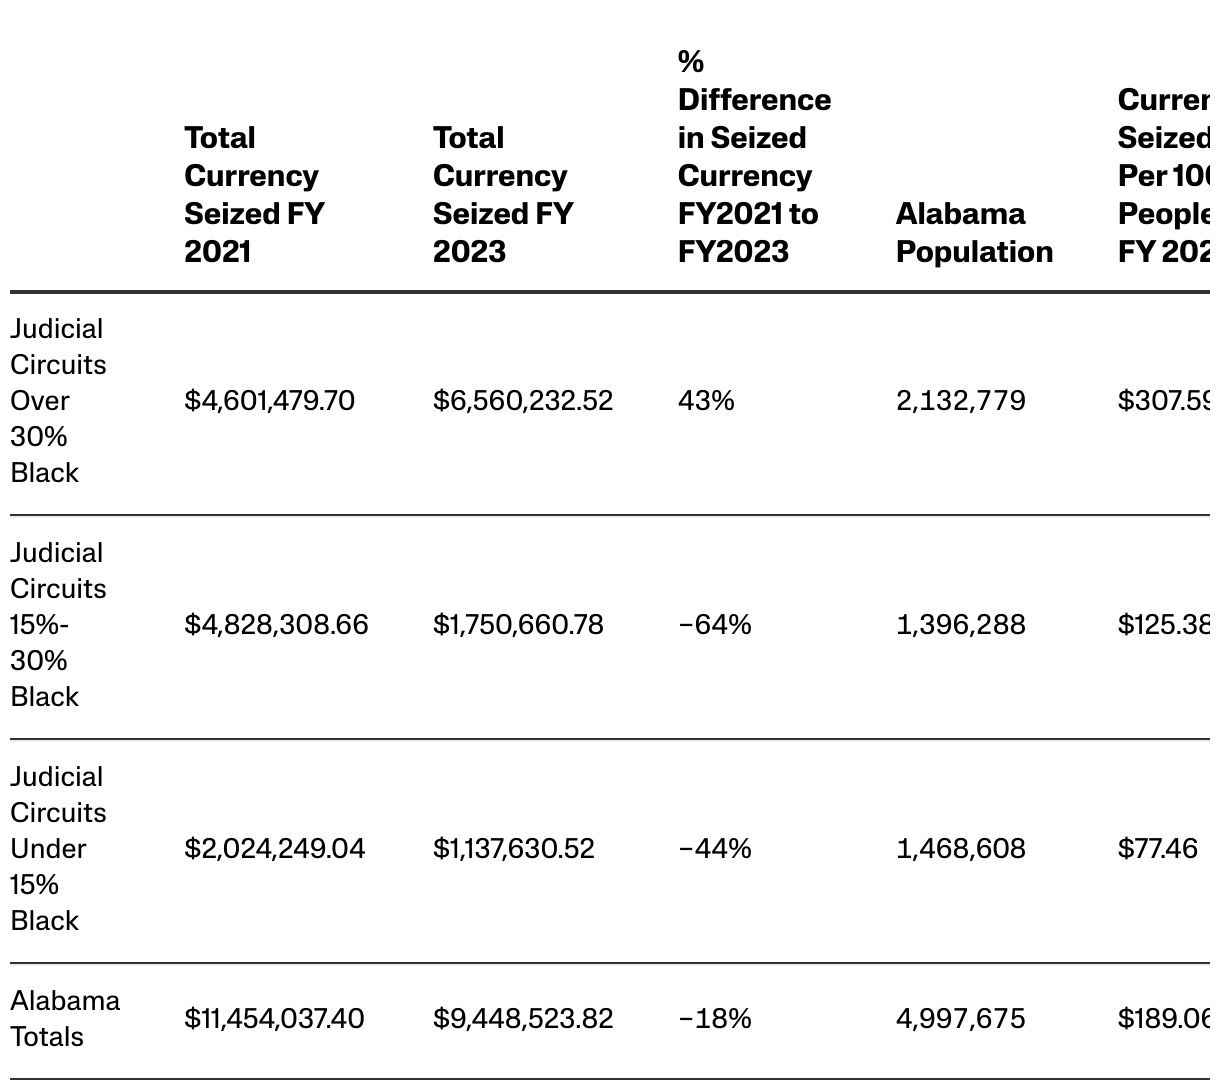Click the $2,024,249.04 cell
Screen dimensions: 1220x1090
pyautogui.click(x=274, y=848)
